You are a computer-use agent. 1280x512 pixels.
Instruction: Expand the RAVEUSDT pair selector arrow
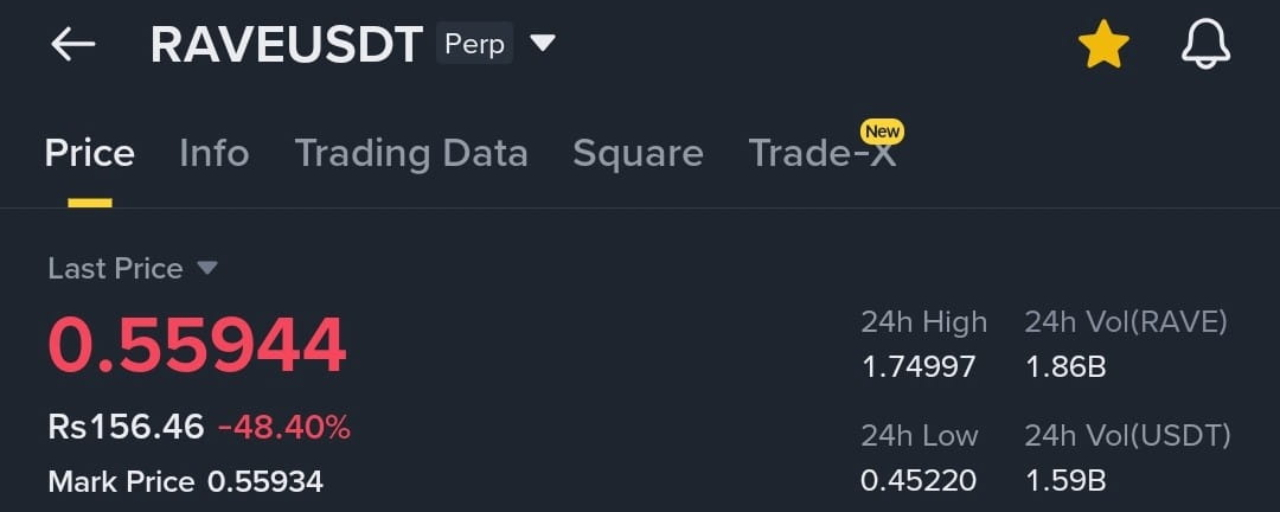(542, 44)
